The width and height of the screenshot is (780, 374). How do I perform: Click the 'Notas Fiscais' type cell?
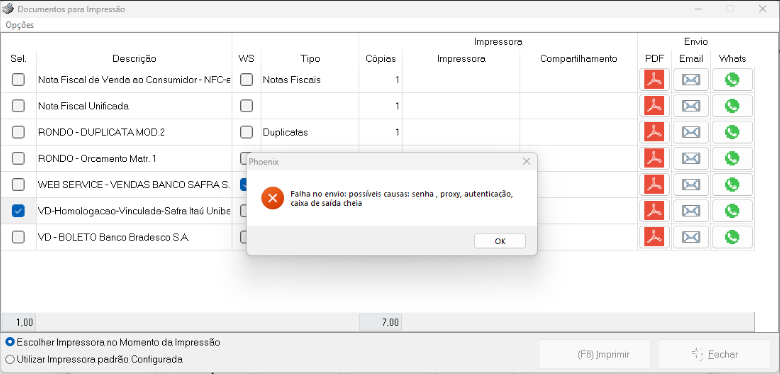coord(310,80)
